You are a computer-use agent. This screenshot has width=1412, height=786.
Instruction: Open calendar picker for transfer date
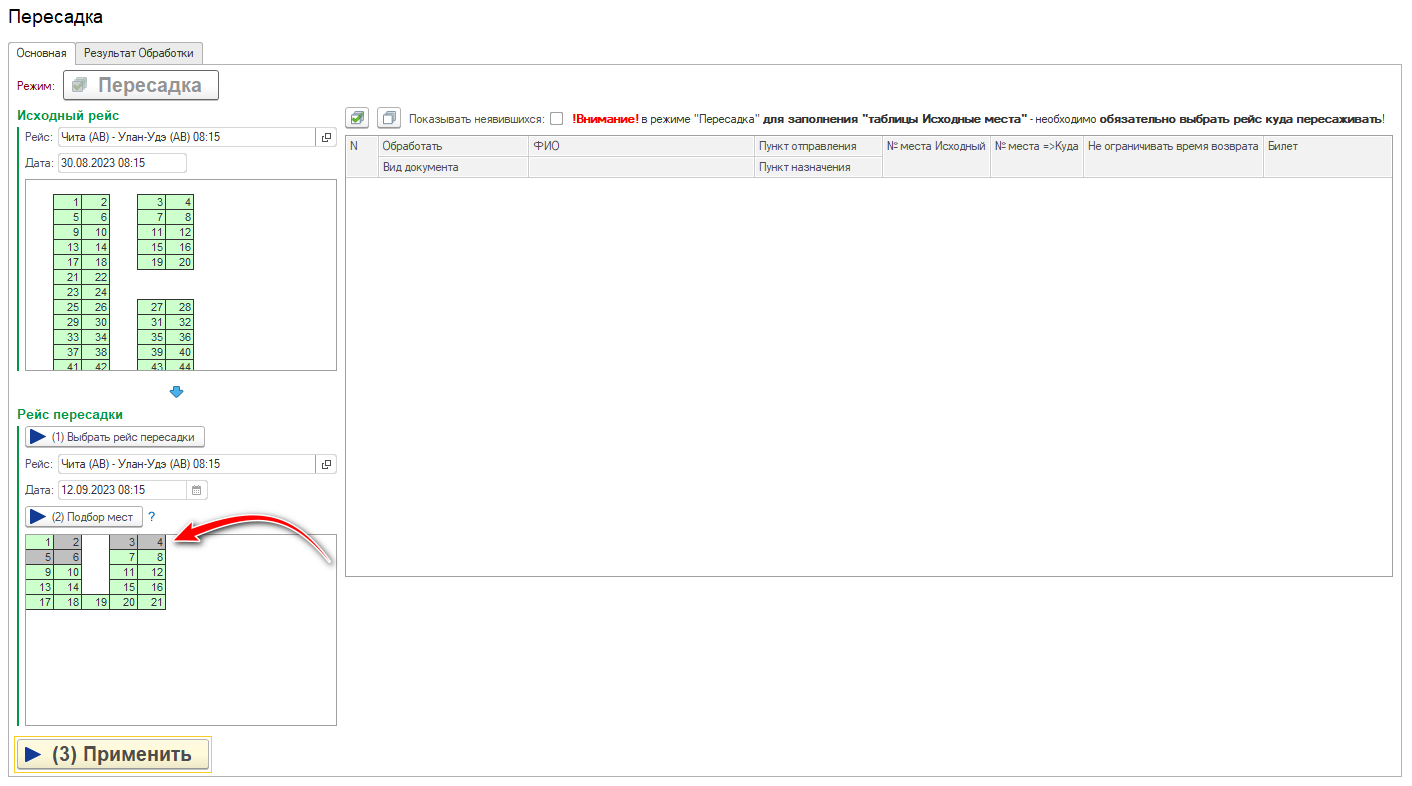coord(197,490)
